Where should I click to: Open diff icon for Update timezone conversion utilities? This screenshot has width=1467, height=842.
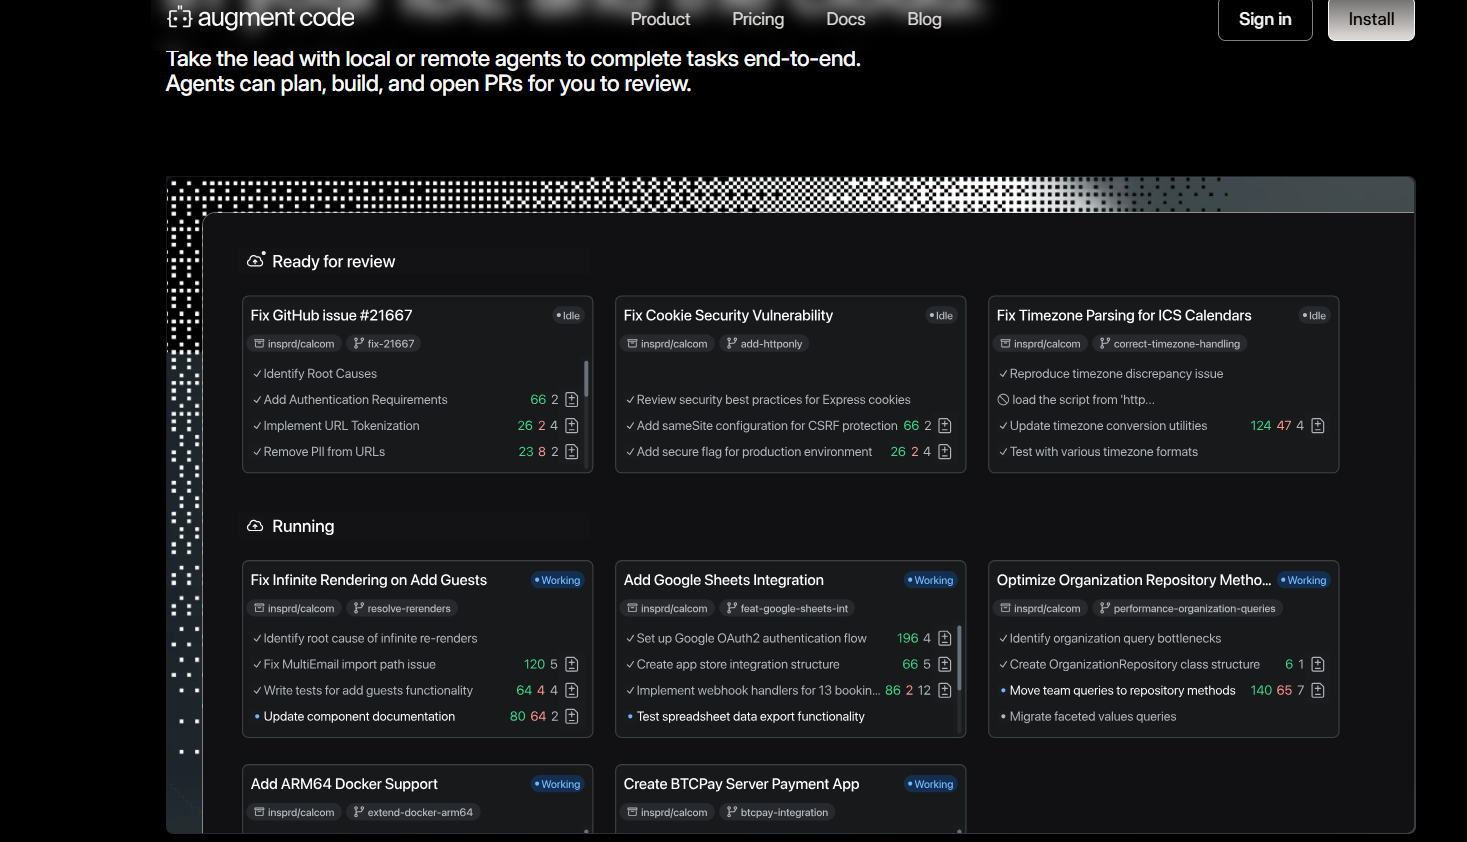1318,426
